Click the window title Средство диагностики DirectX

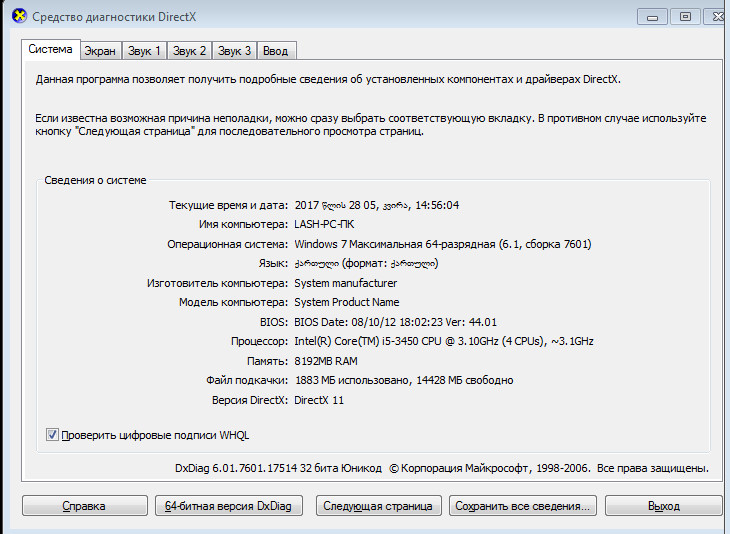114,17
